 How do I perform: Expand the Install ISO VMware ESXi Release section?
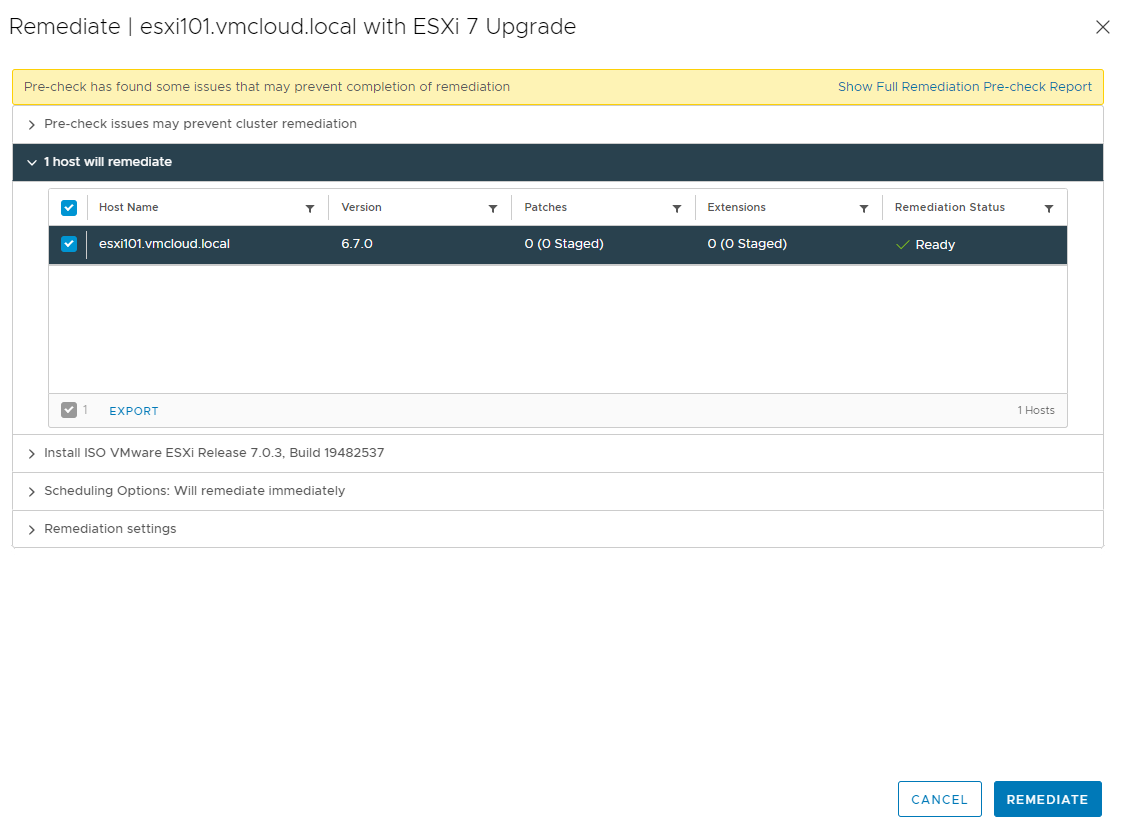(31, 452)
